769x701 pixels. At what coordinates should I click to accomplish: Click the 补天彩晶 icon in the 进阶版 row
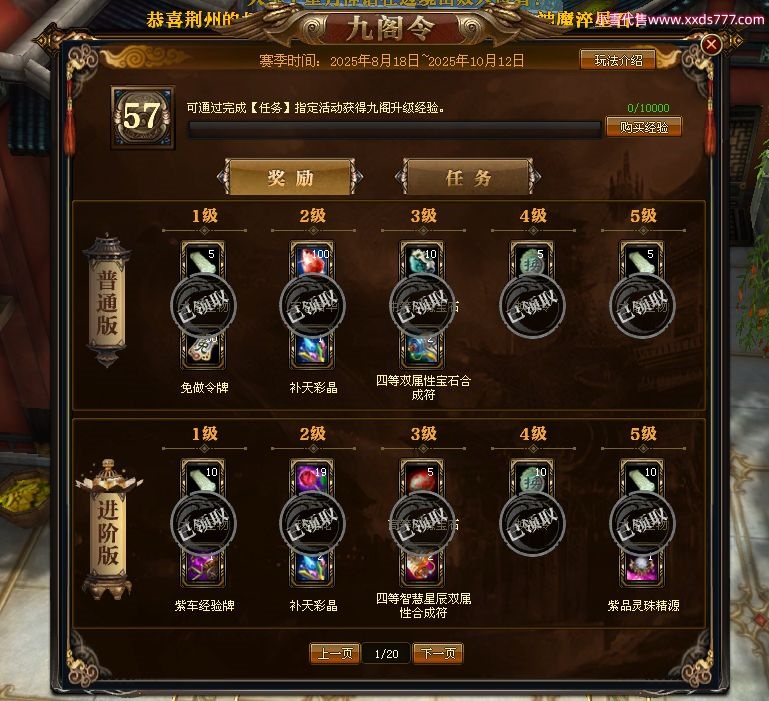(x=312, y=569)
